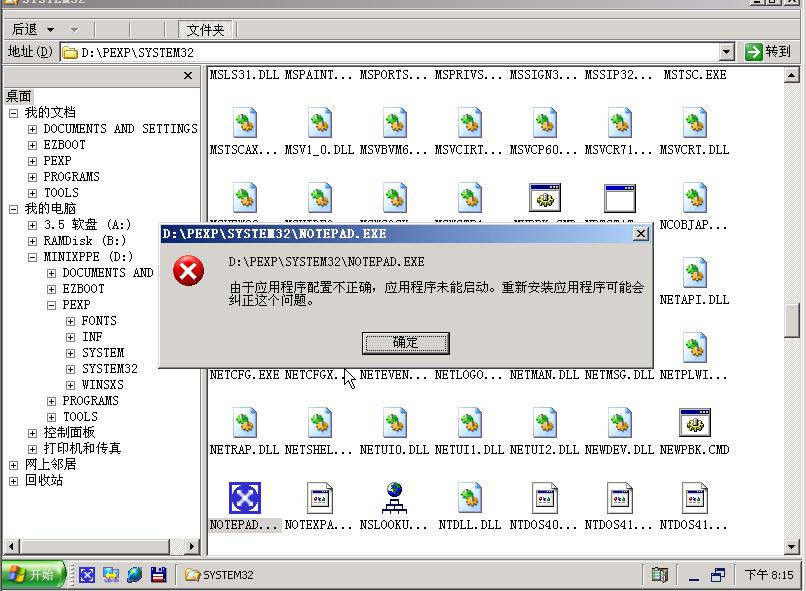Viewport: 806px width, 591px height.
Task: Click the tree pane scroll-right arrow
Action: pyautogui.click(x=192, y=546)
